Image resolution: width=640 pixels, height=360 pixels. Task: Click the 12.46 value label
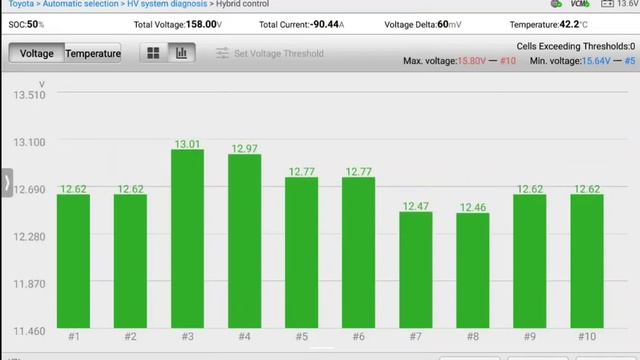point(473,208)
